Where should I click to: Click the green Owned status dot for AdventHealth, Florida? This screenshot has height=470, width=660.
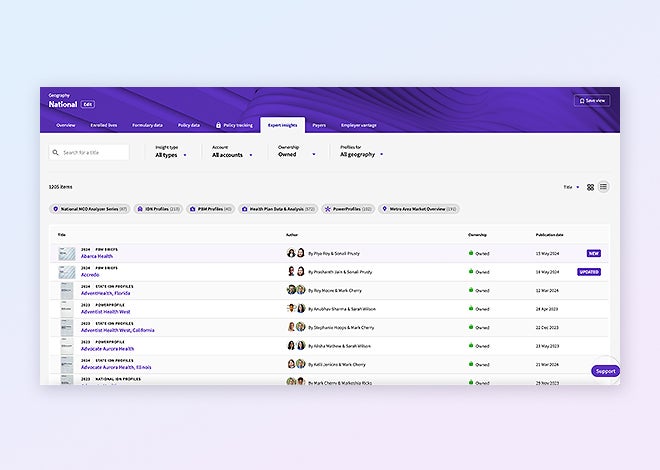[x=471, y=290]
